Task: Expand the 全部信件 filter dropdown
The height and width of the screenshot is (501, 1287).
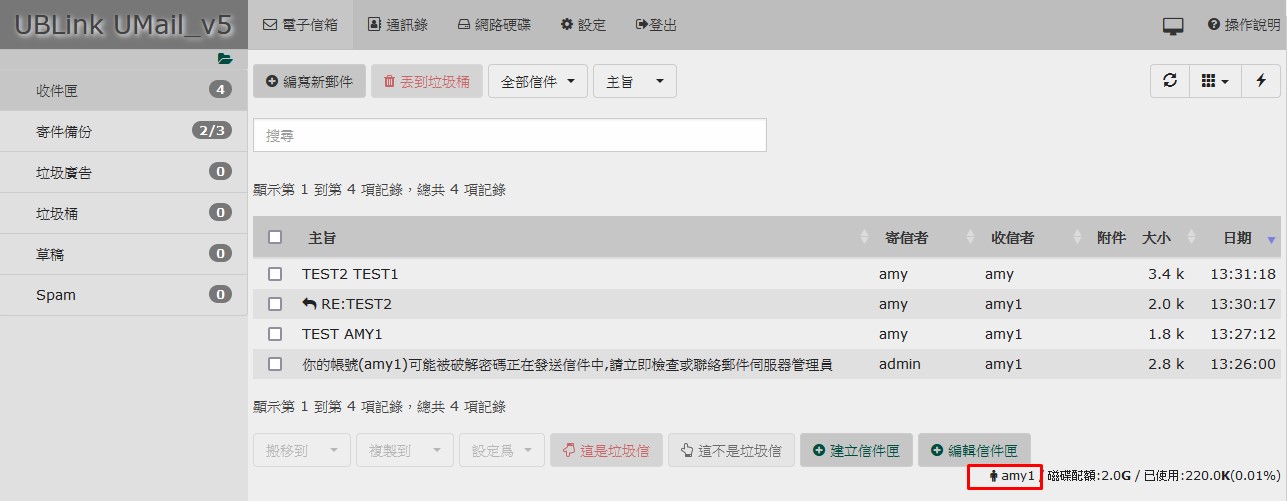Action: [x=538, y=82]
